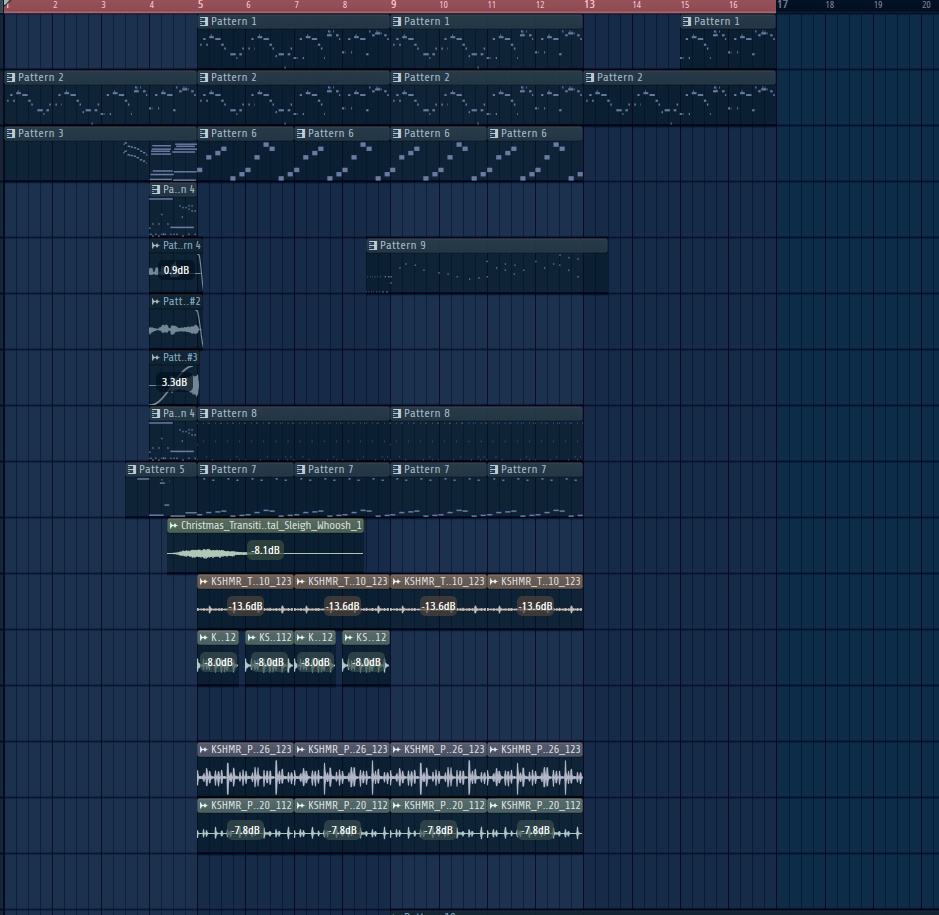Click -13.6dB label on KSHMR_T clip at bar 7
The height and width of the screenshot is (915, 939).
coord(343,607)
